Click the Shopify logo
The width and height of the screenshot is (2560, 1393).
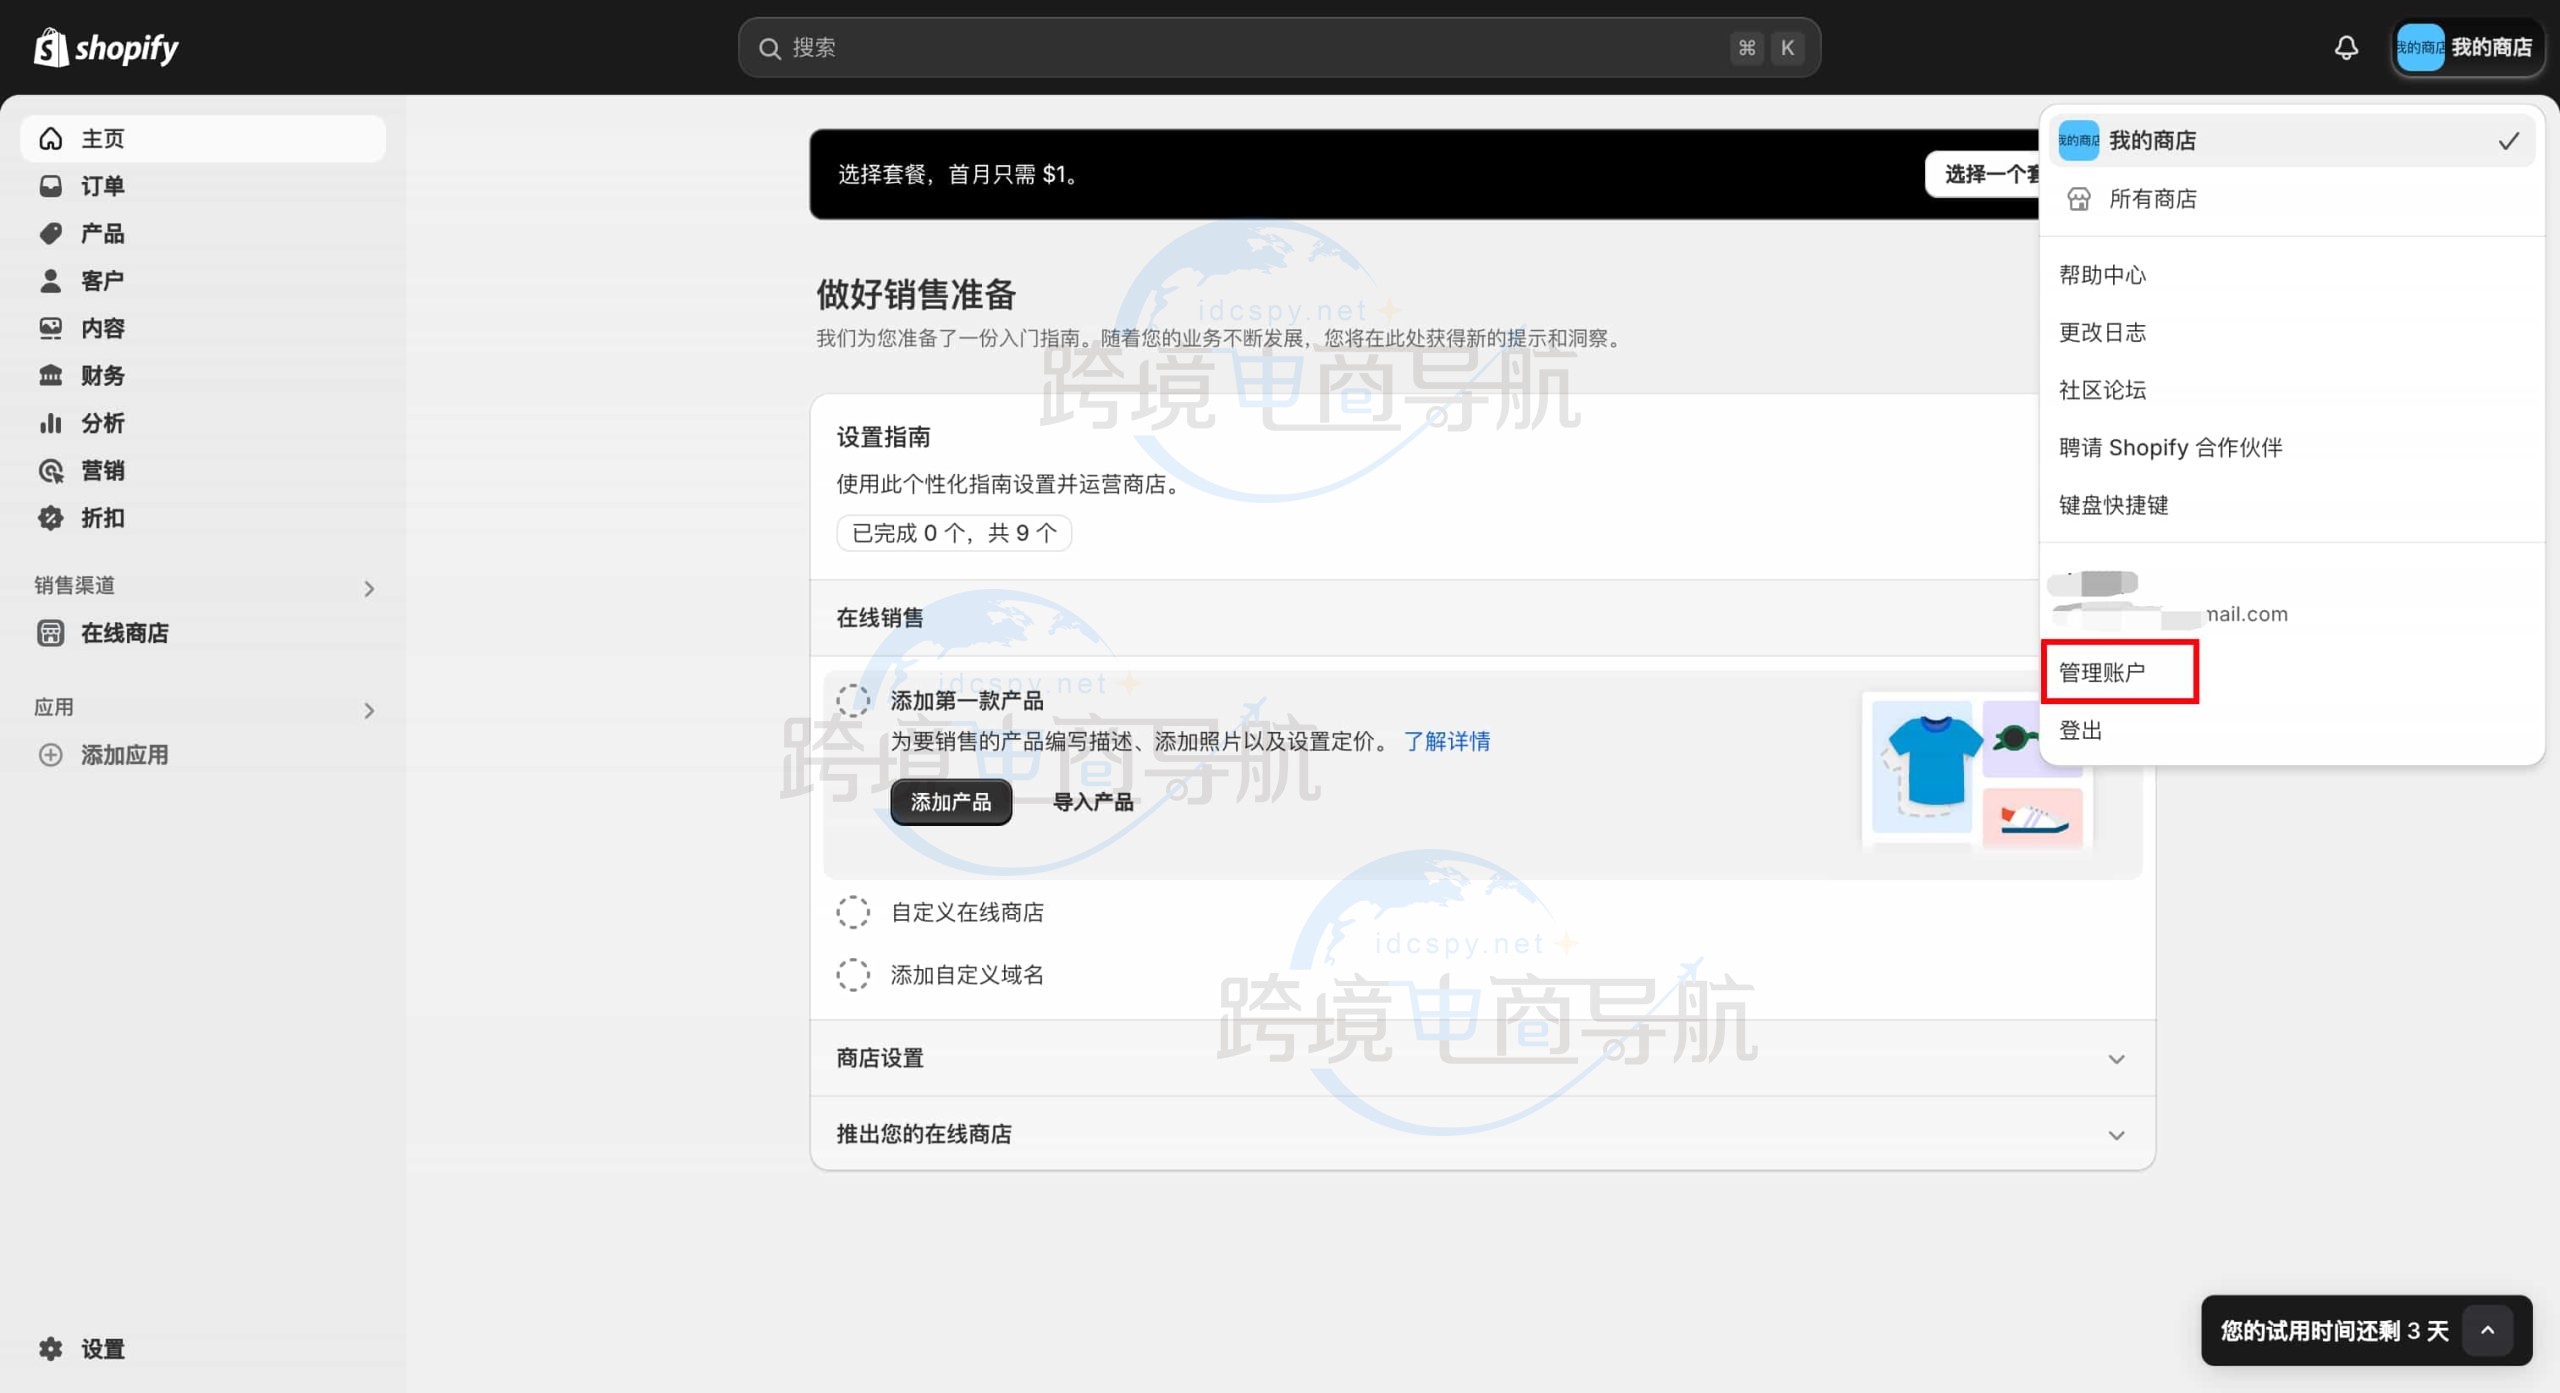coord(106,47)
